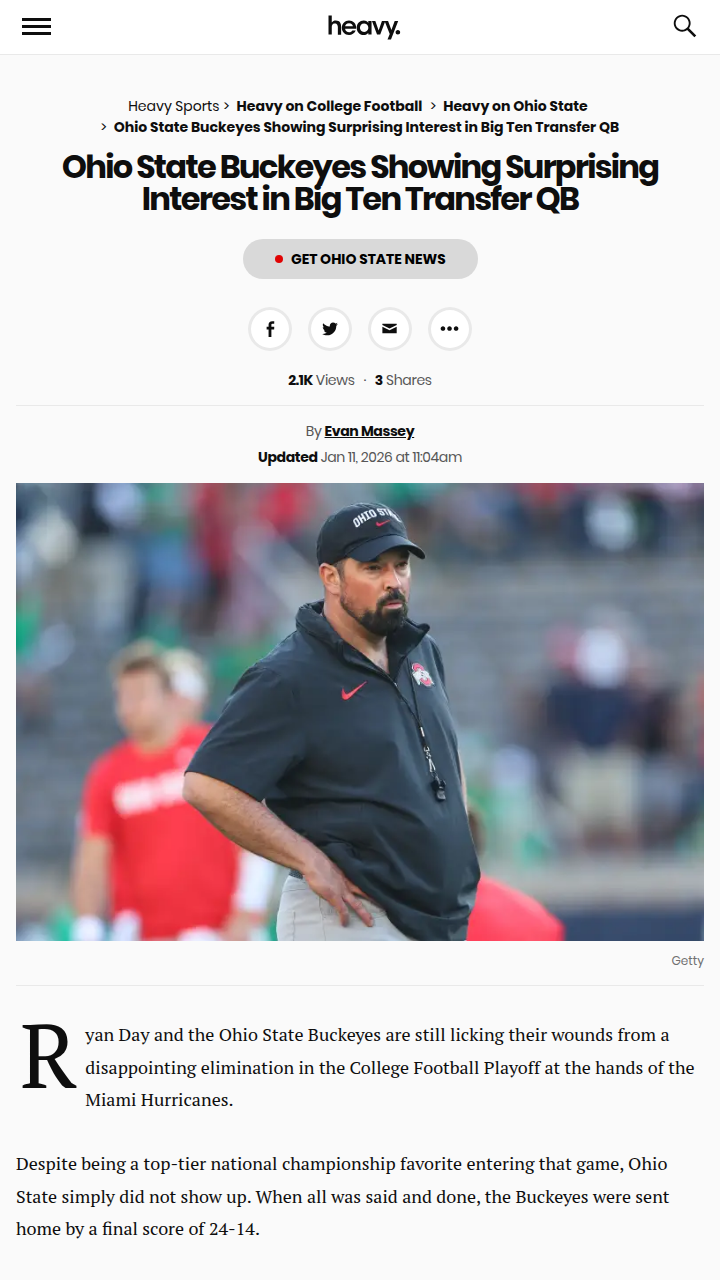The image size is (720, 1280).
Task: Click the Getty image credit
Action: 687,961
